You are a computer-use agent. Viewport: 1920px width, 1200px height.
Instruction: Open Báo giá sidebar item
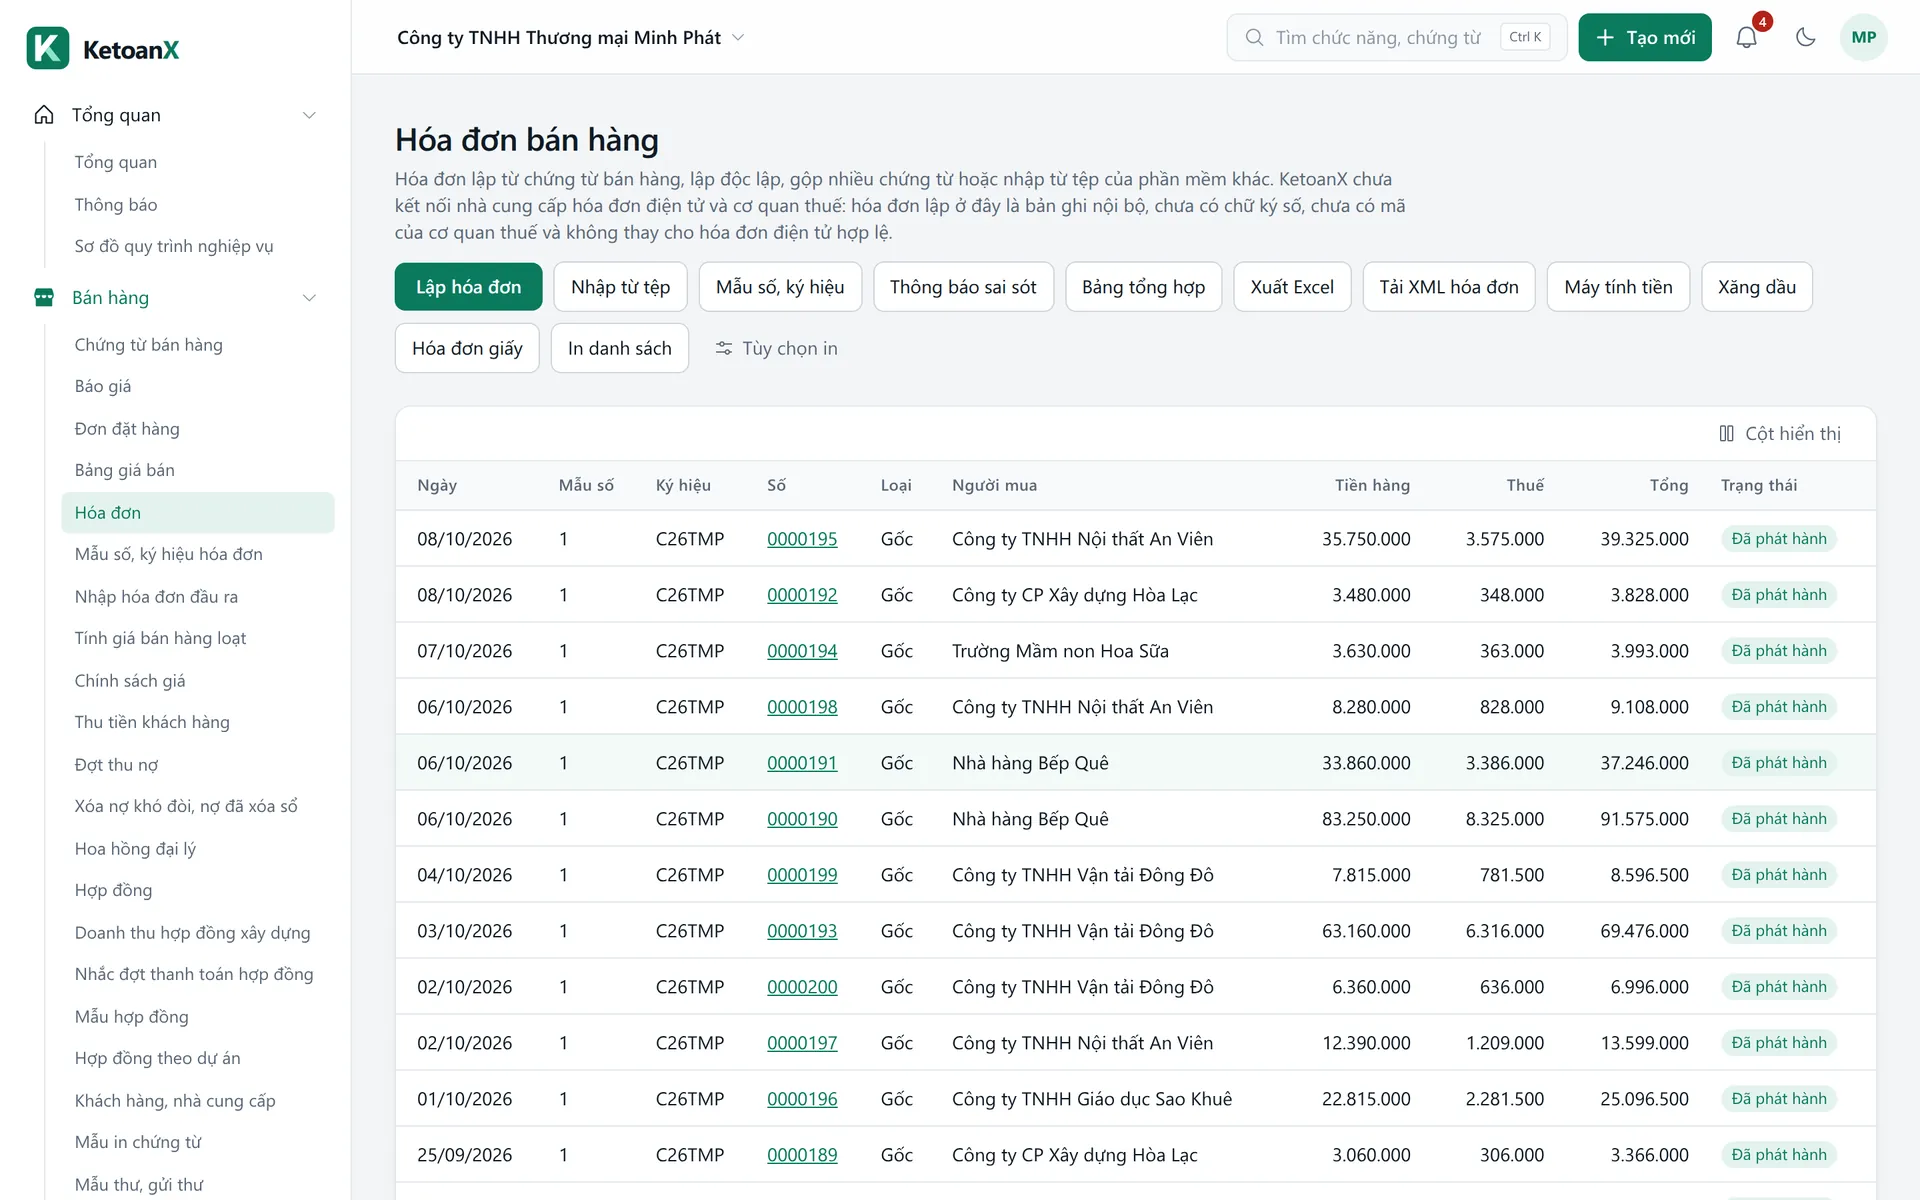pyautogui.click(x=103, y=386)
